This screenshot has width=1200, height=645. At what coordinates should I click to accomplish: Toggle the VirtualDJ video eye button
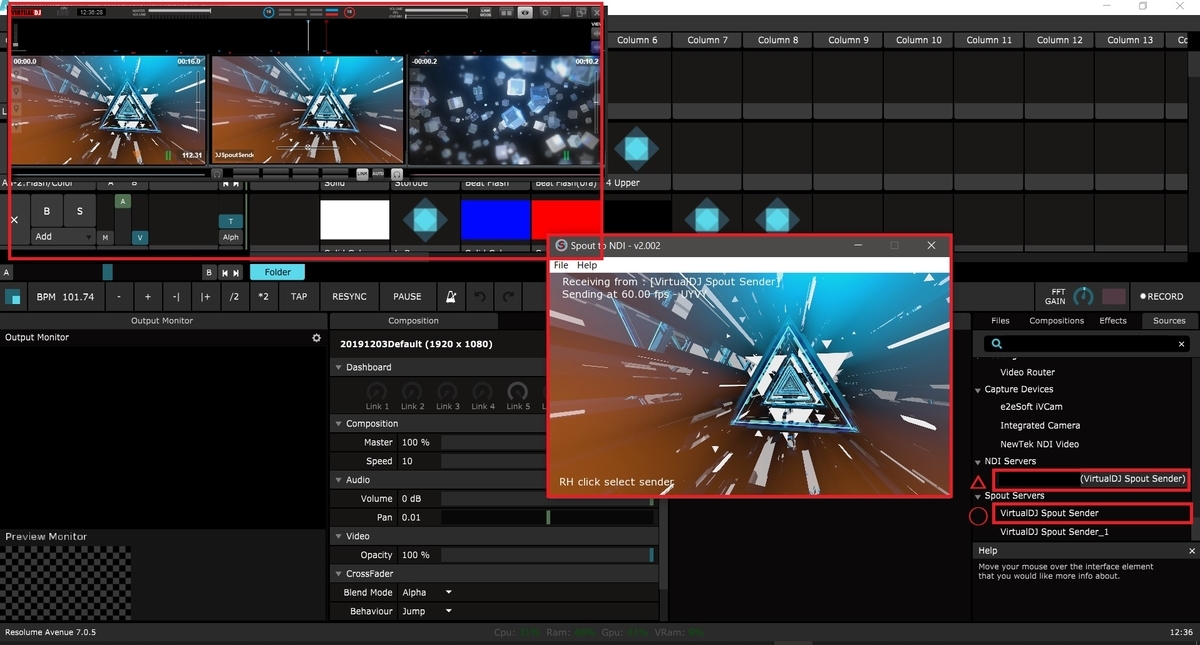pos(525,12)
